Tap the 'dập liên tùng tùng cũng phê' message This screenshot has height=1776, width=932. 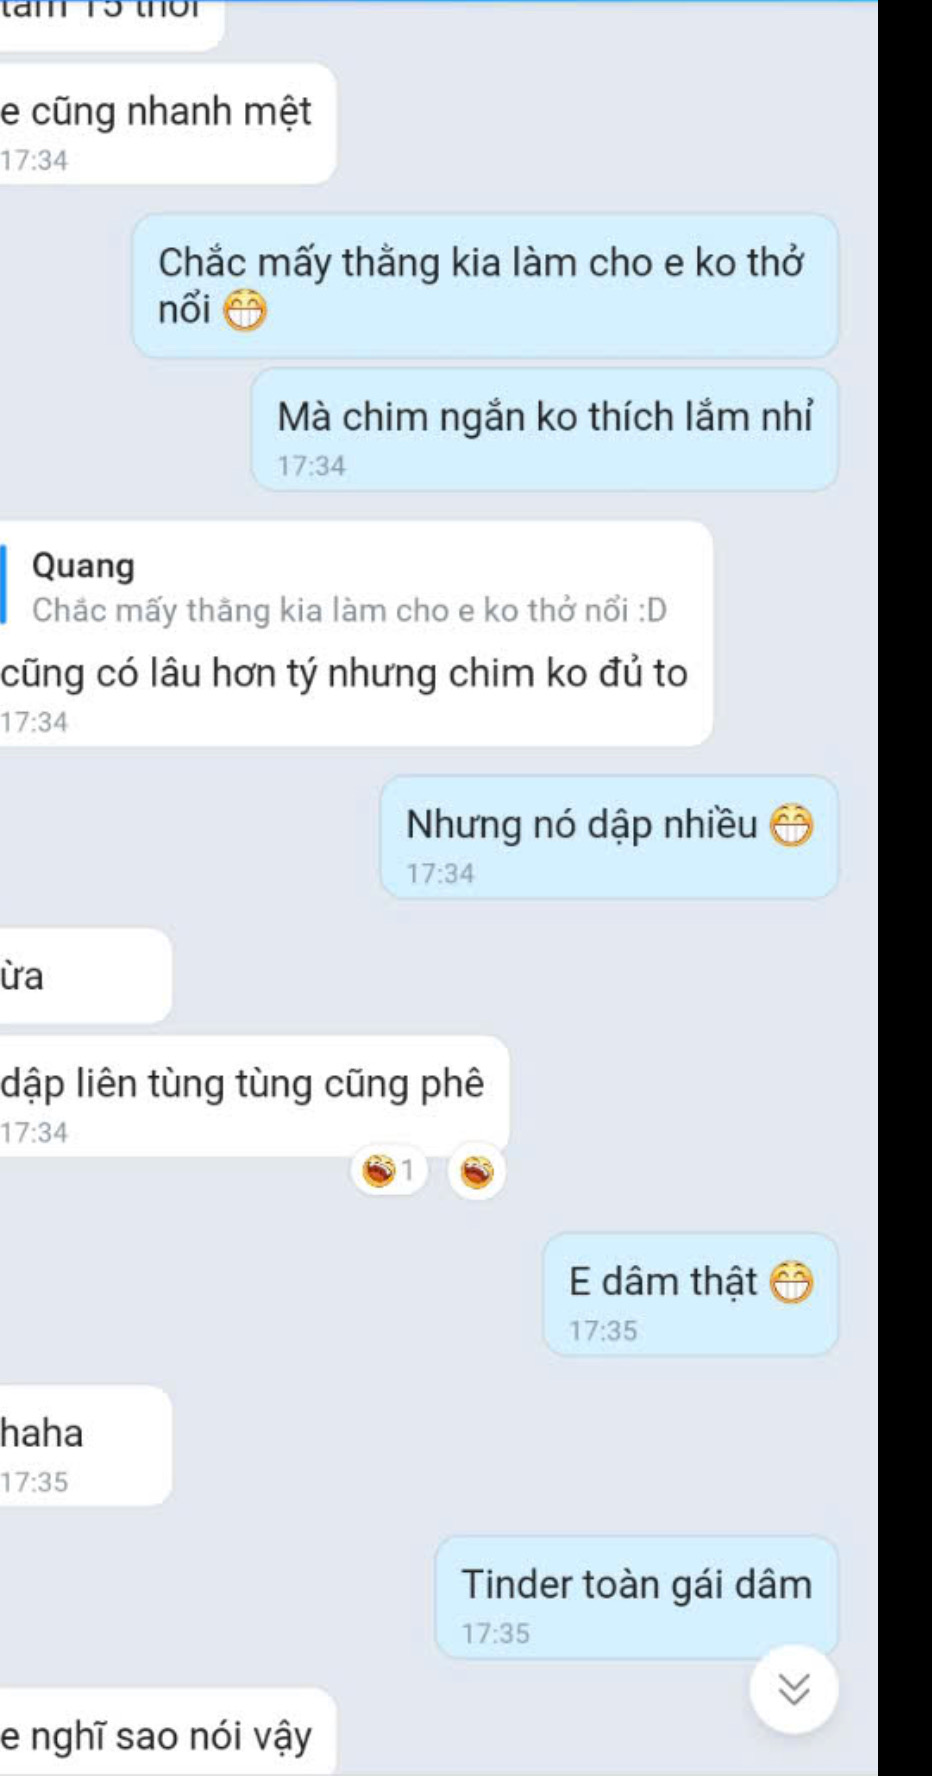pyautogui.click(x=252, y=1096)
